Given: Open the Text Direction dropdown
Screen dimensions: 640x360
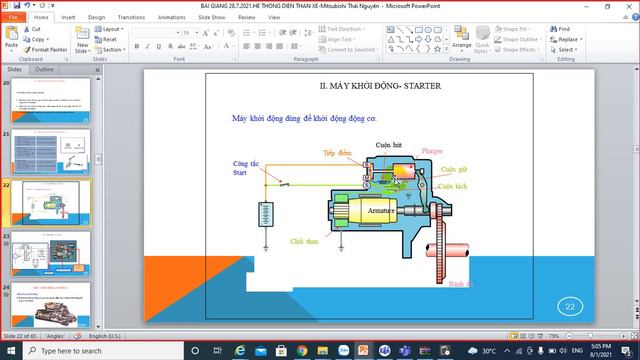Looking at the screenshot, I should 342,29.
